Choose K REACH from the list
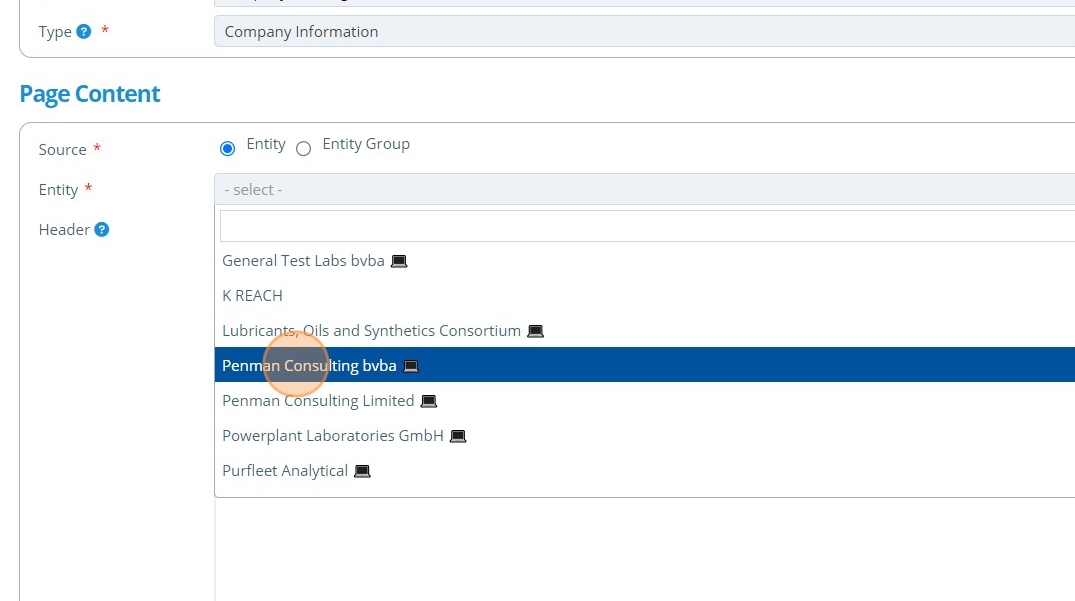1075x601 pixels. [x=644, y=296]
